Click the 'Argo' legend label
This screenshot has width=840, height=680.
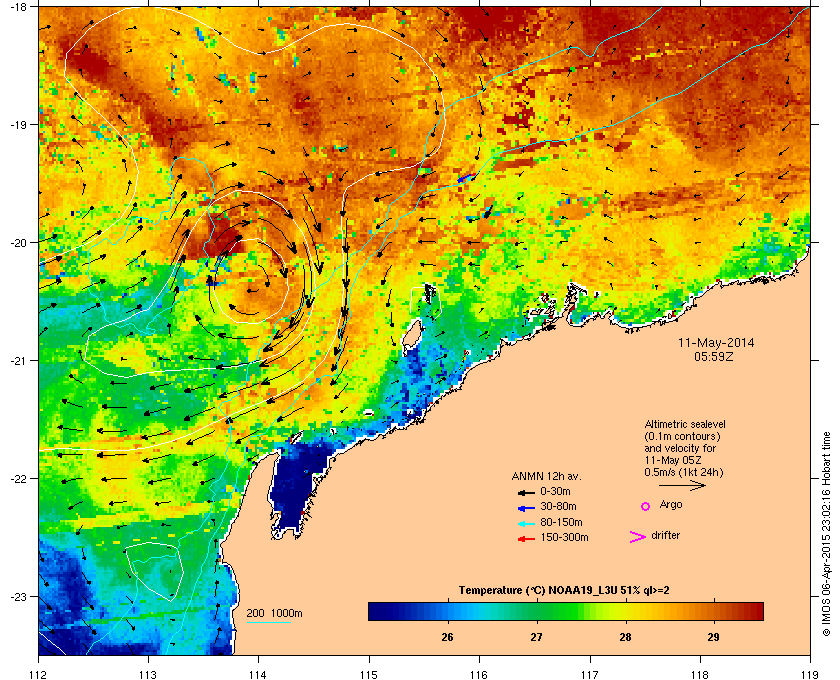671,505
